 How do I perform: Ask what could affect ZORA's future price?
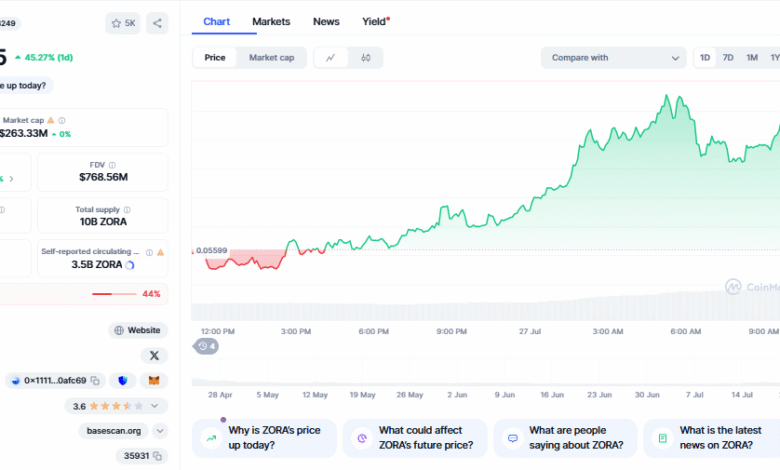[415, 438]
